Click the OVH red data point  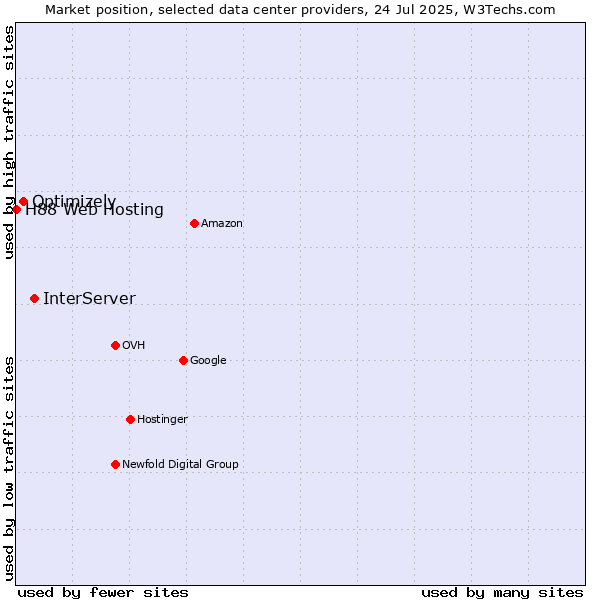pyautogui.click(x=115, y=346)
